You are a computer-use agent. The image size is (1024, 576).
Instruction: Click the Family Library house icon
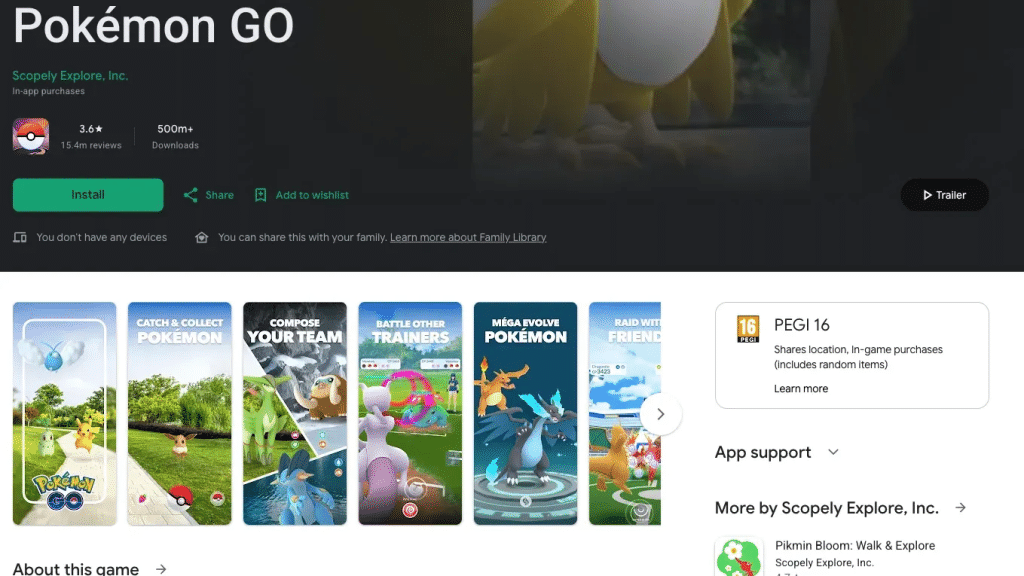(x=202, y=237)
